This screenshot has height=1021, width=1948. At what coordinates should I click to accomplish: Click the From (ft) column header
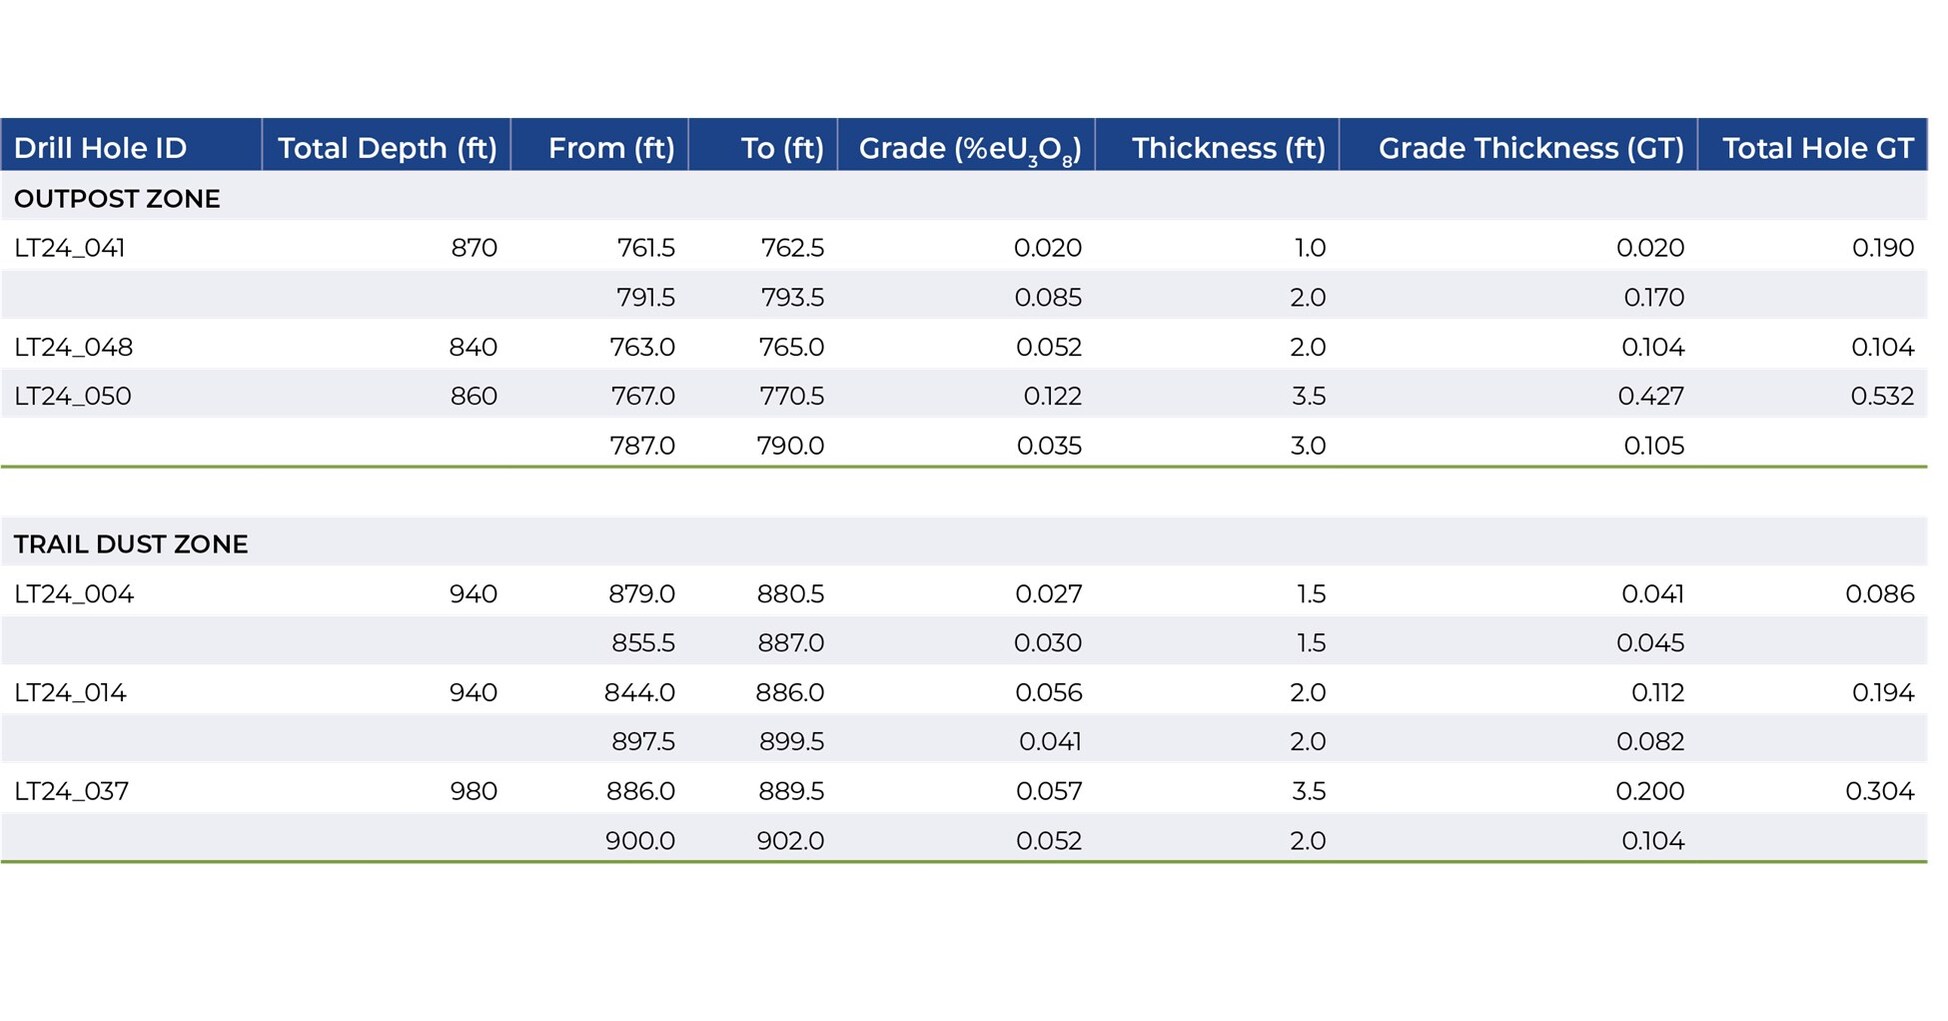611,148
